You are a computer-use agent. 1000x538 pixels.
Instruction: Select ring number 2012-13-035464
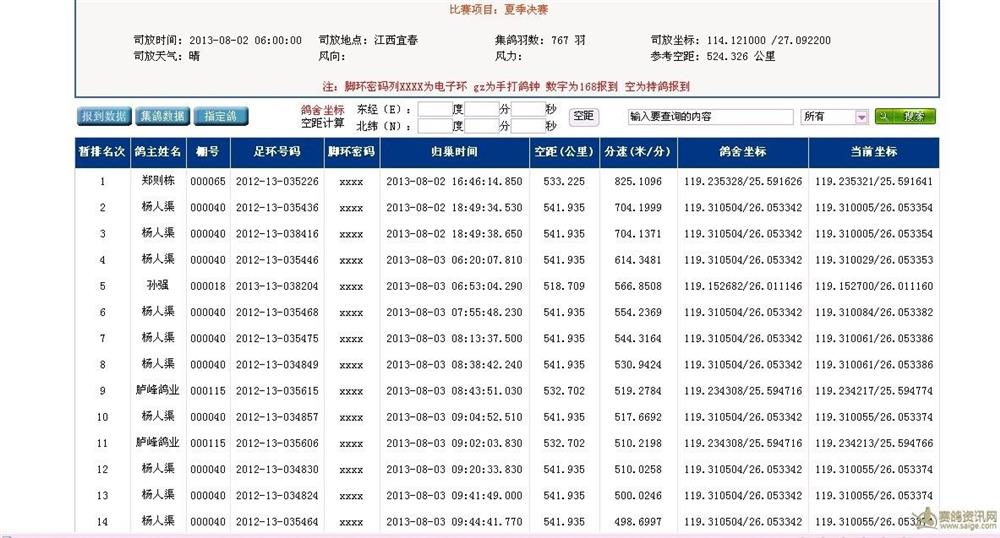(277, 521)
